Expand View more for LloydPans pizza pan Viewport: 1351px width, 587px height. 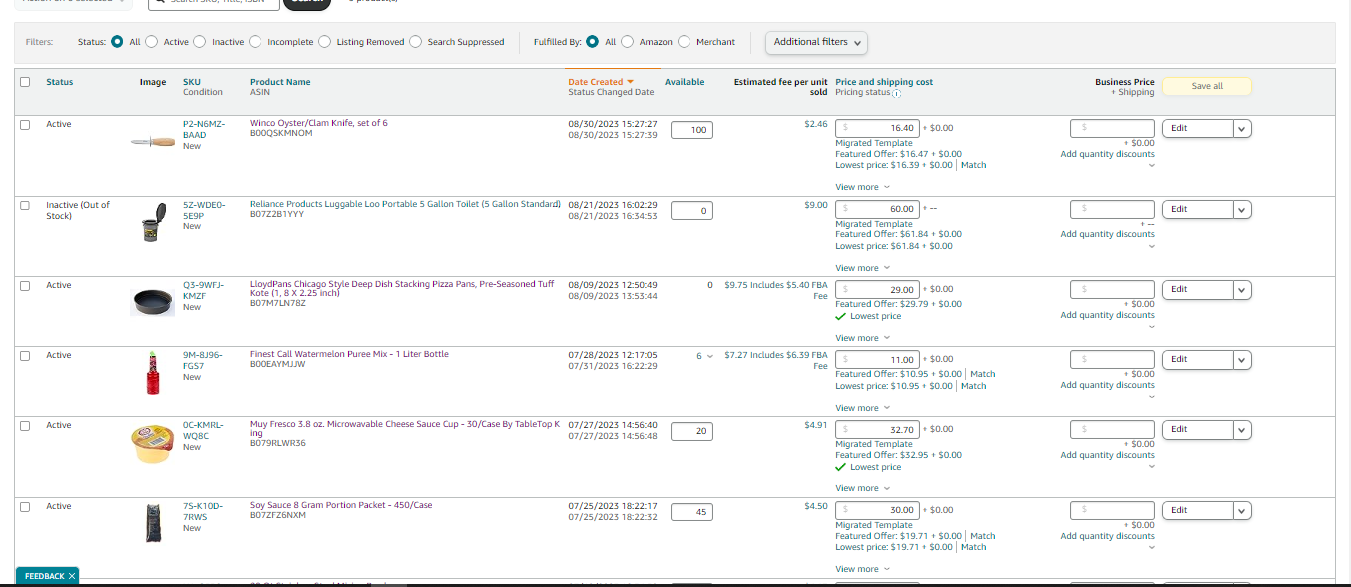[860, 338]
